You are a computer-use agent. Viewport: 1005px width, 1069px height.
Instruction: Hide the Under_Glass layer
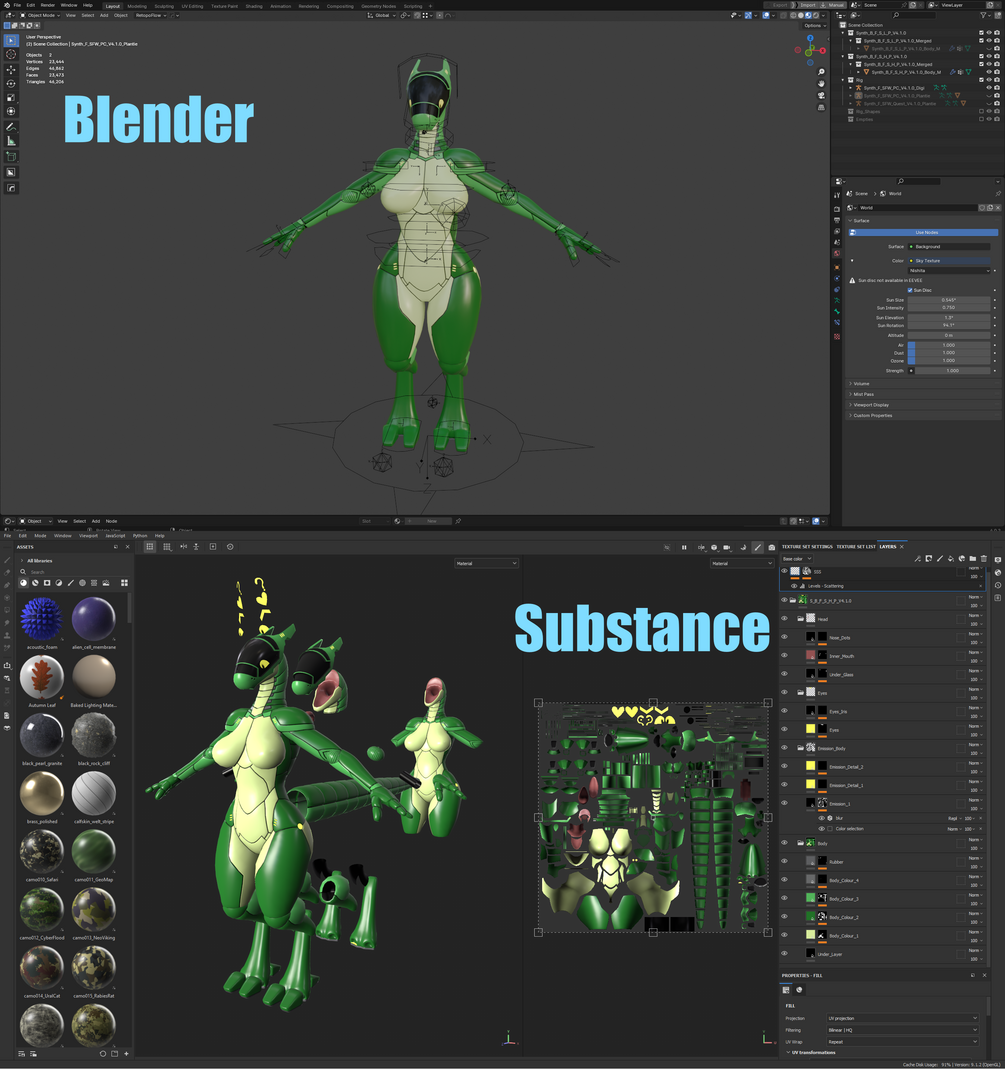pyautogui.click(x=784, y=674)
